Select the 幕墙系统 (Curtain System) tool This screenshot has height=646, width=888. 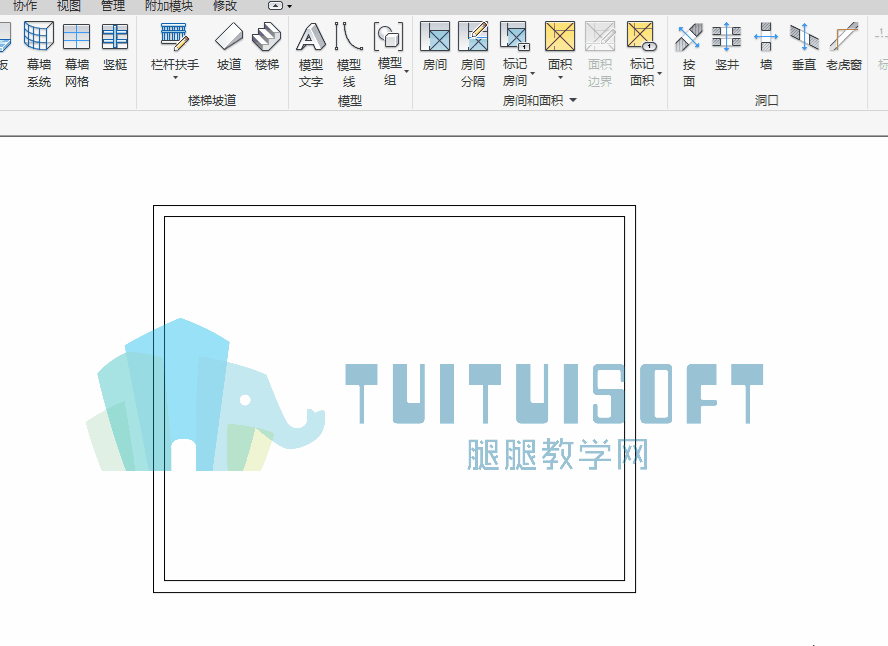39,54
